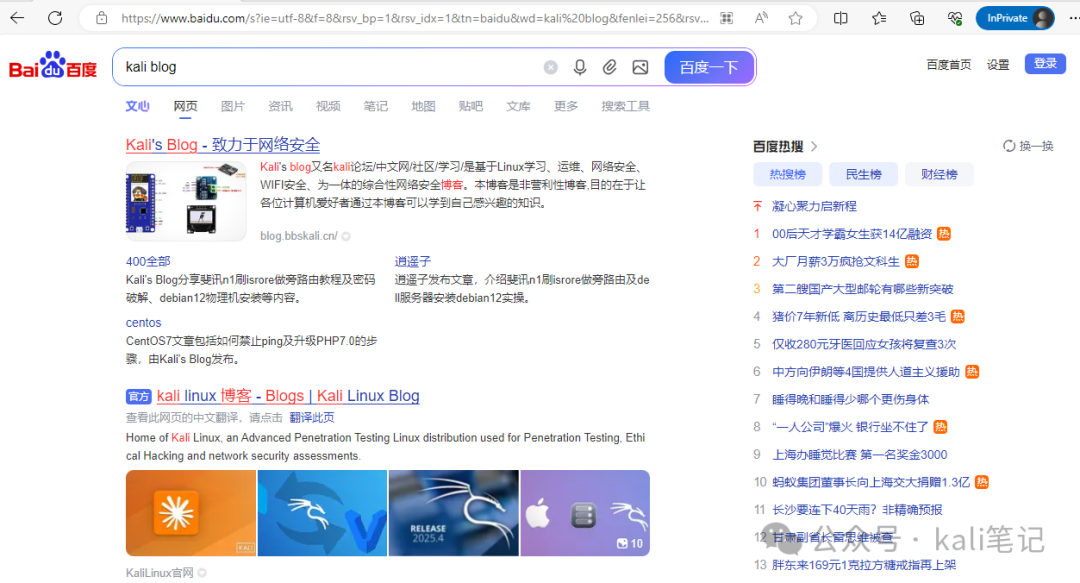Open the RELEASE 2025.4 thumbnail image
This screenshot has height=583, width=1080.
coord(454,513)
